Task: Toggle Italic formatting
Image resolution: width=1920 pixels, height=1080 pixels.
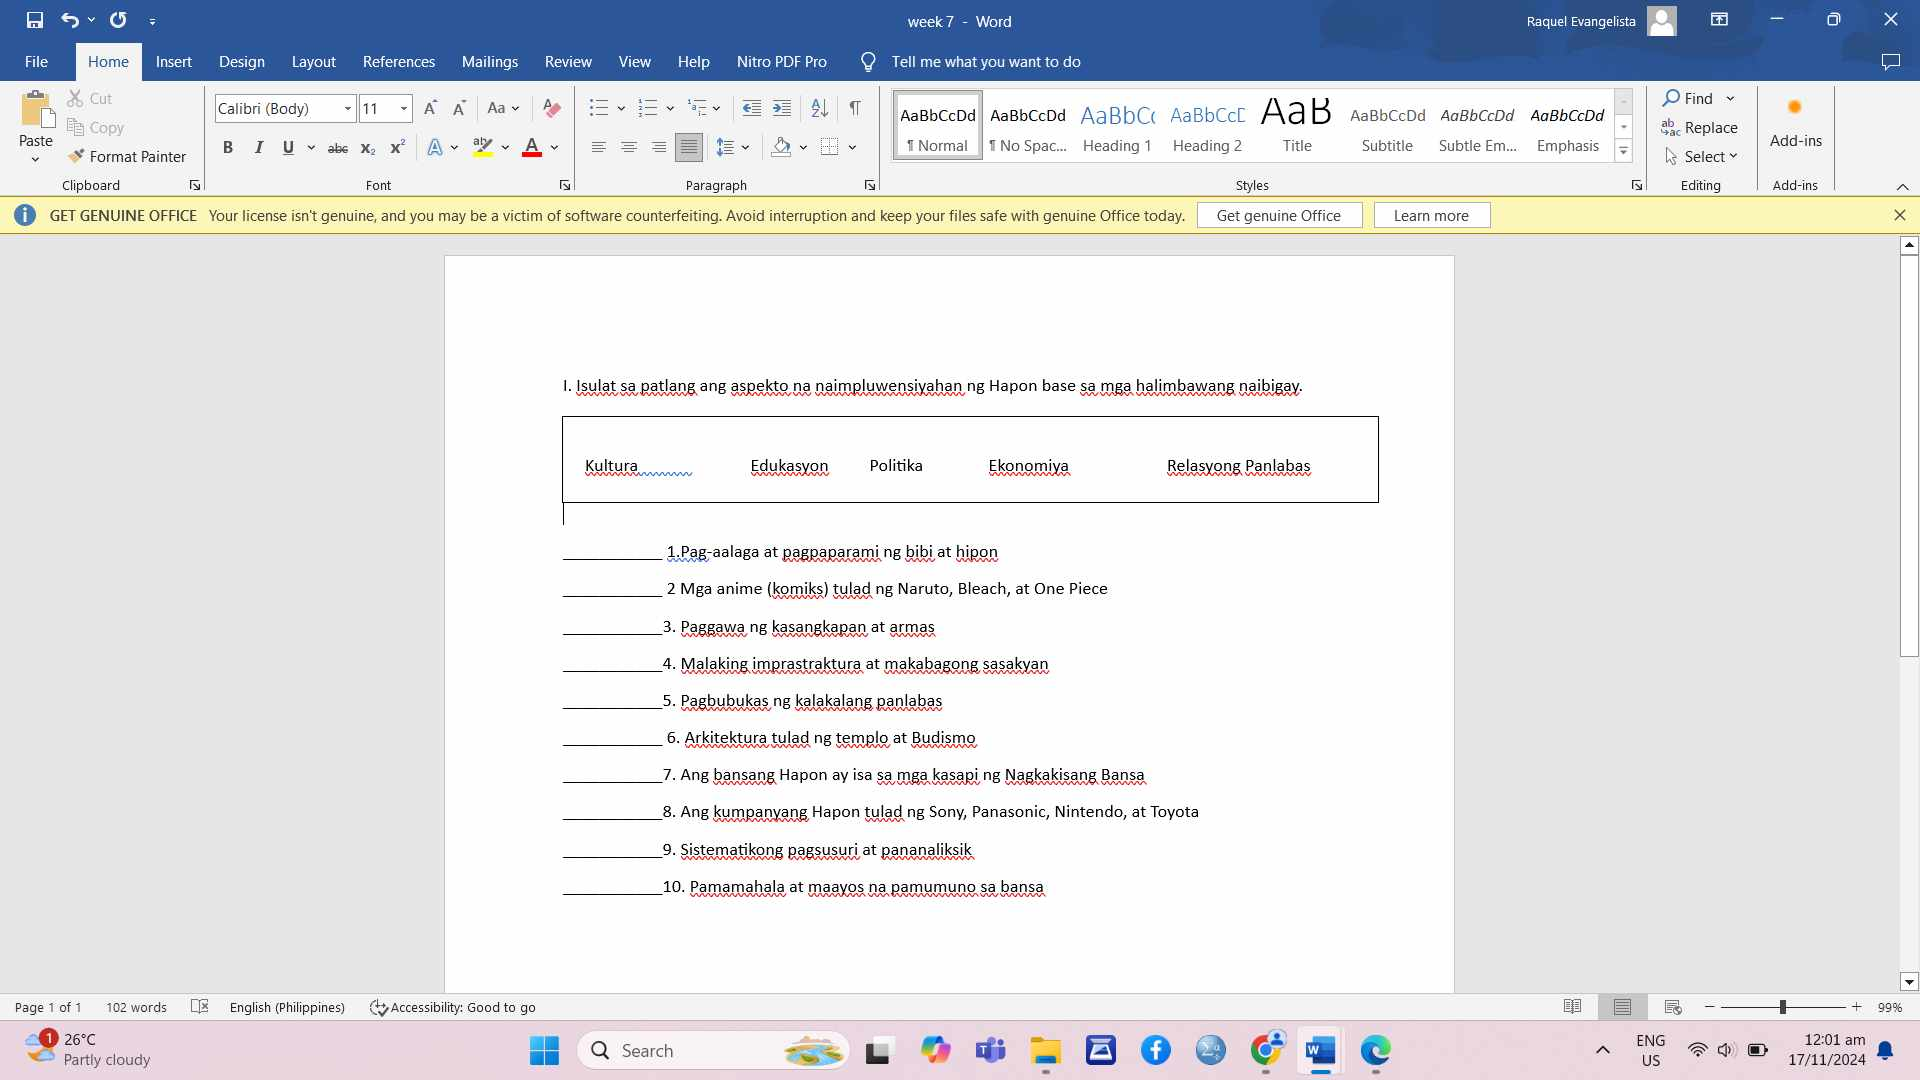Action: (258, 148)
